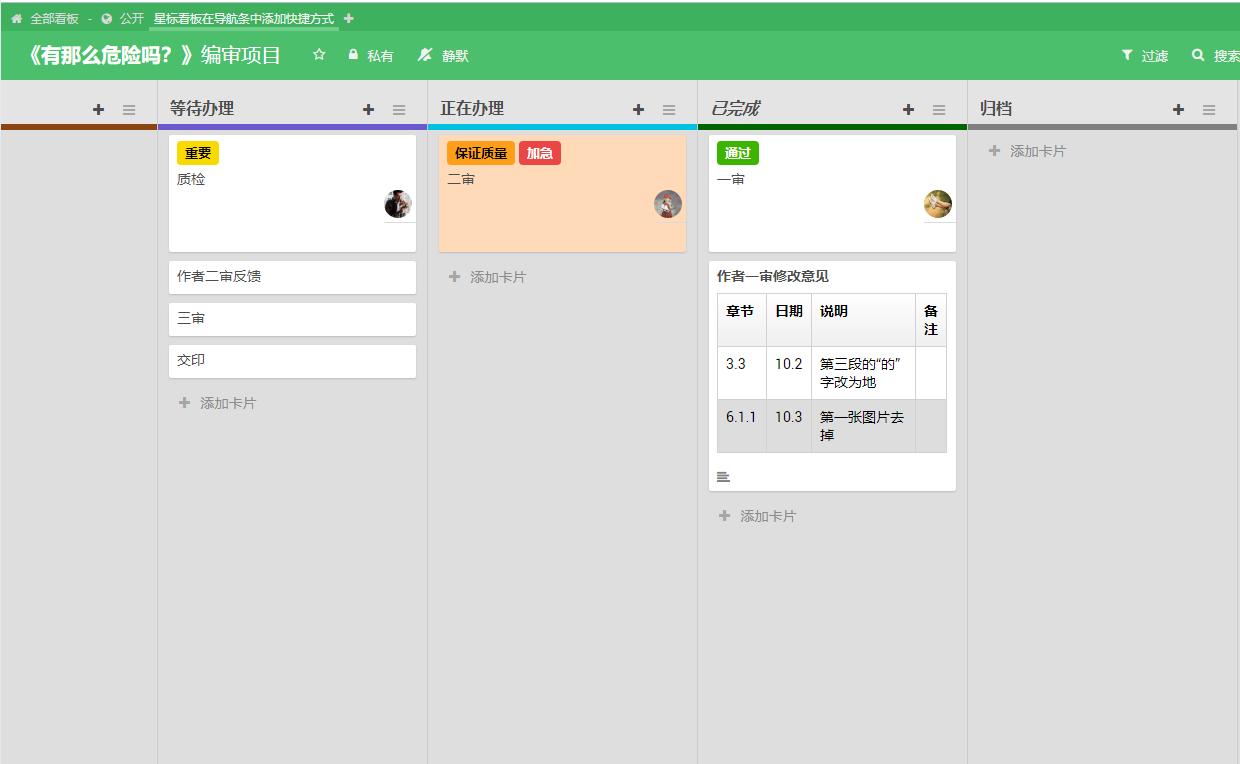Click the yellow 重要 label
The image size is (1240, 764).
(198, 153)
